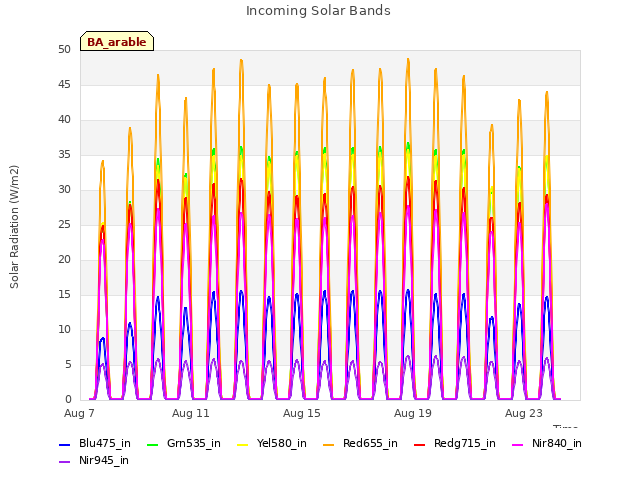Toggle Blu475_in series in legend
The image size is (640, 480).
click(95, 444)
